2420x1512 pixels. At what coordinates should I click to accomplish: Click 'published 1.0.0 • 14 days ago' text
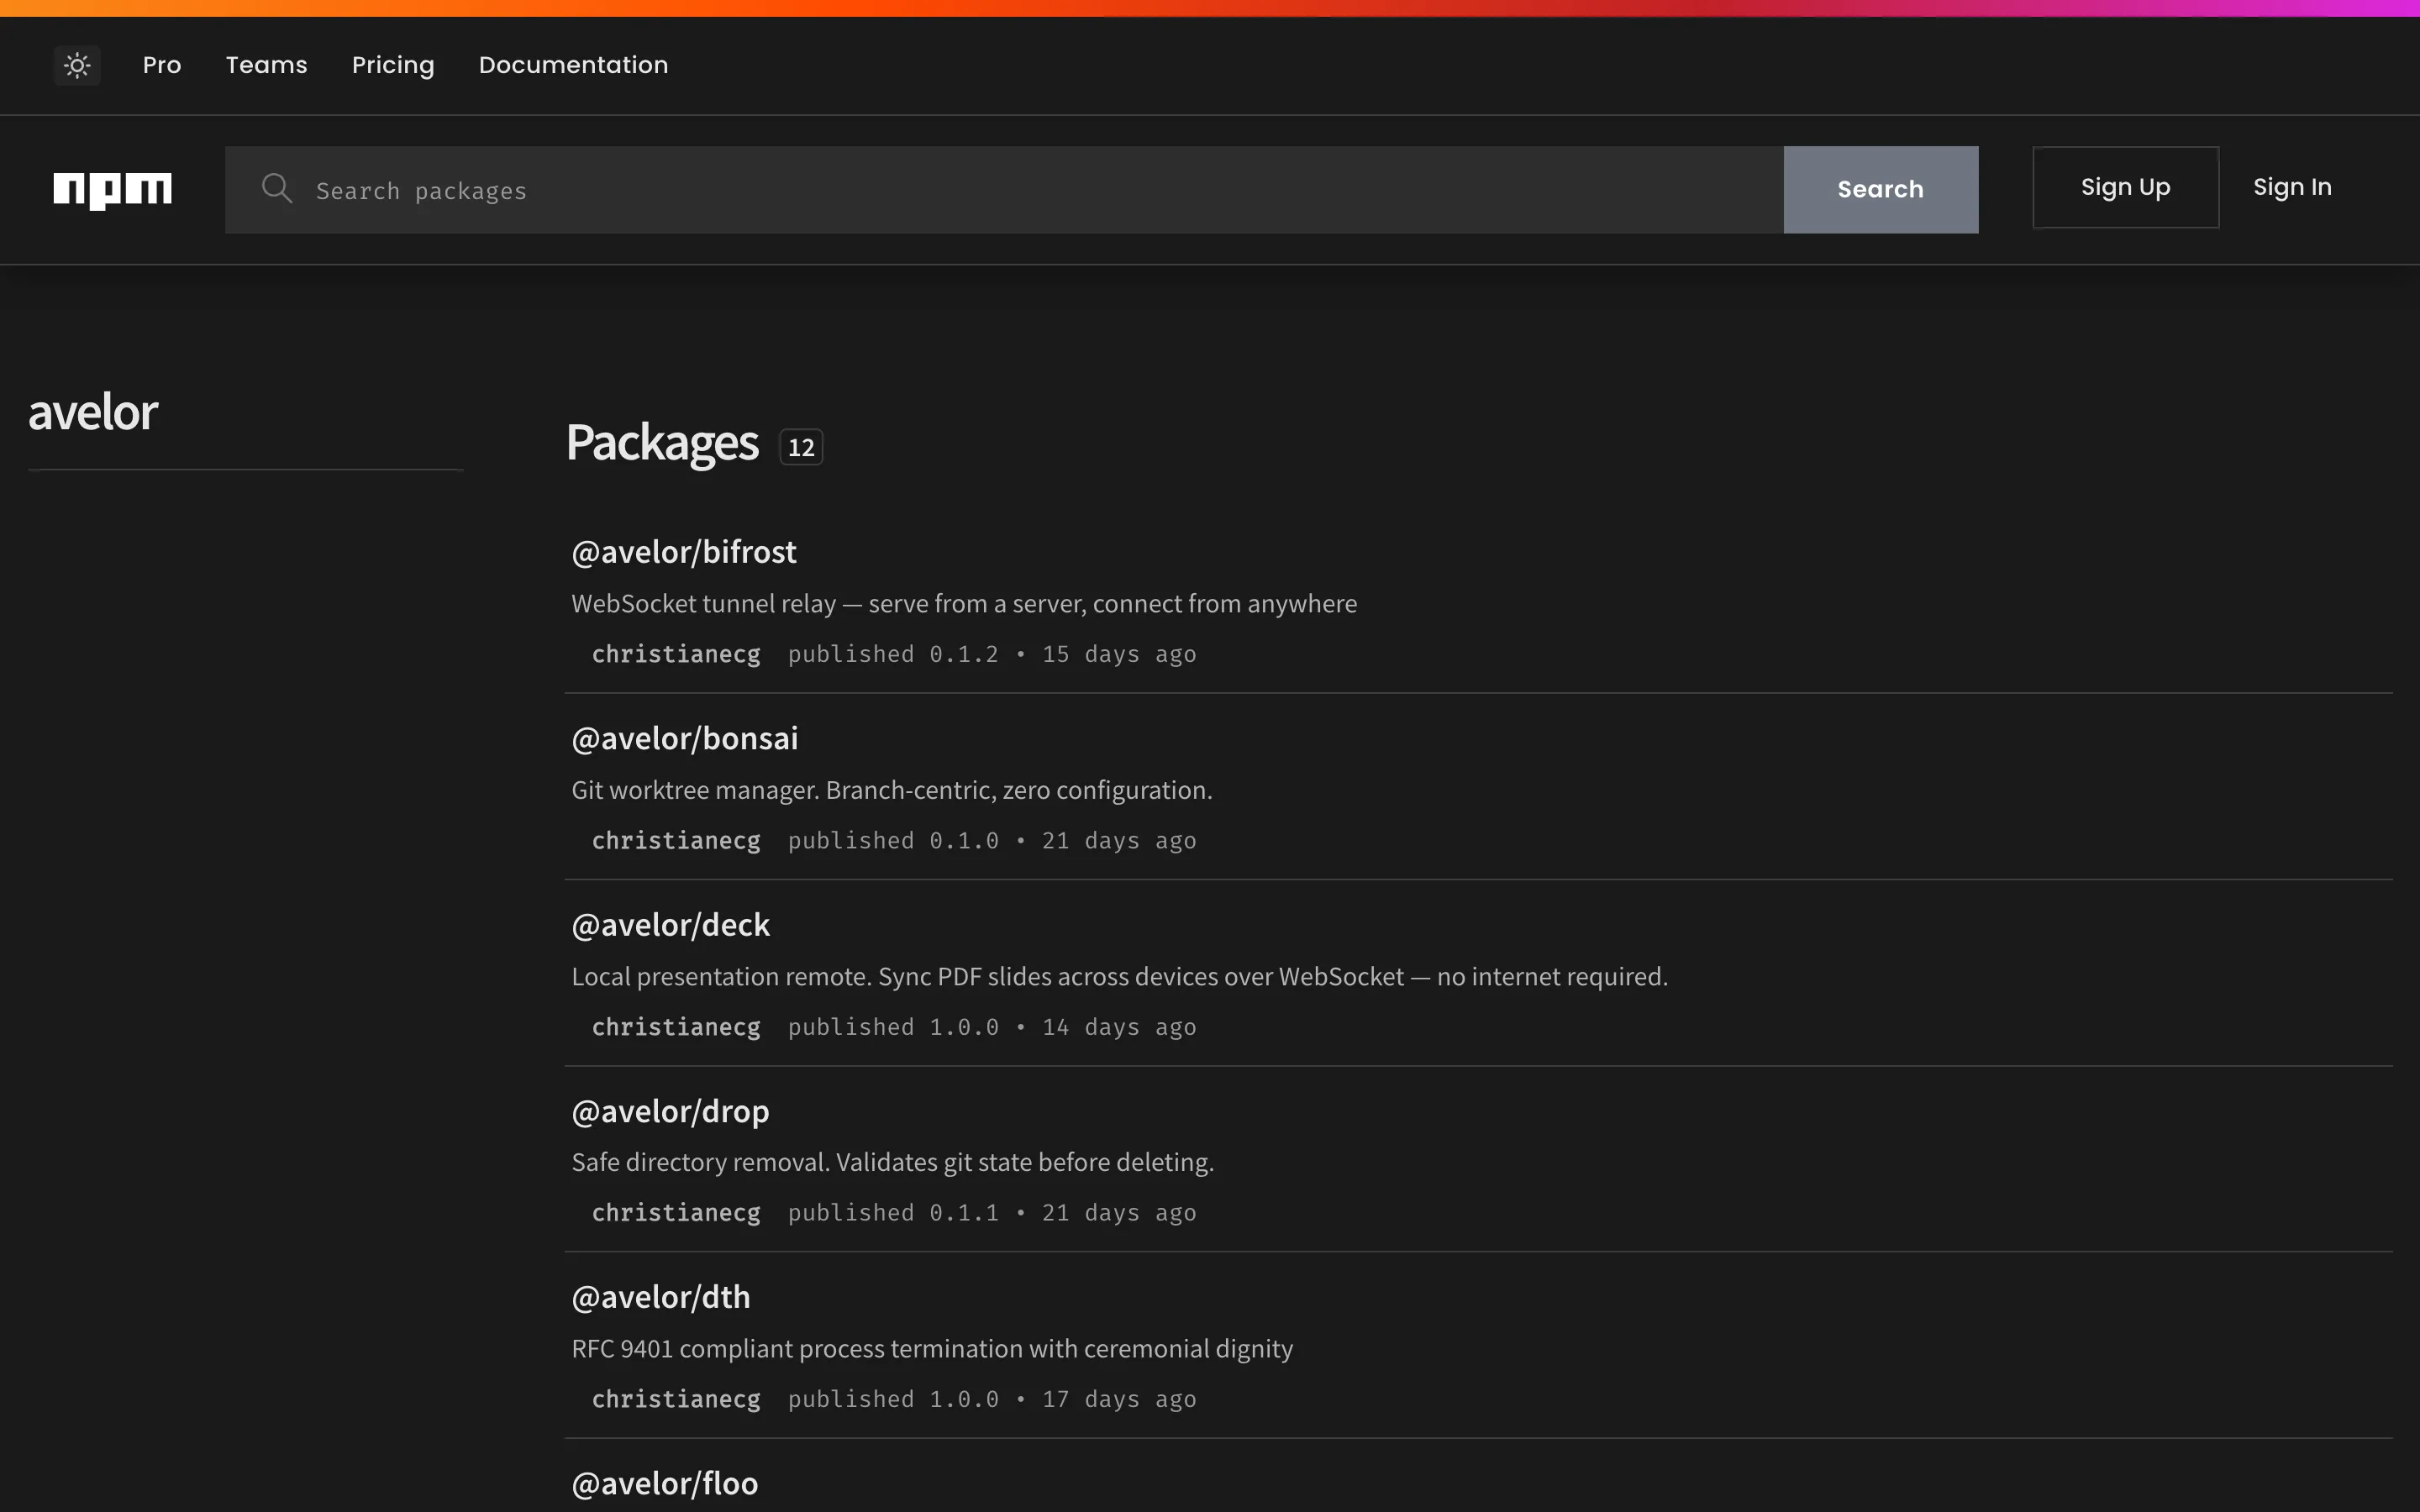pos(992,1027)
